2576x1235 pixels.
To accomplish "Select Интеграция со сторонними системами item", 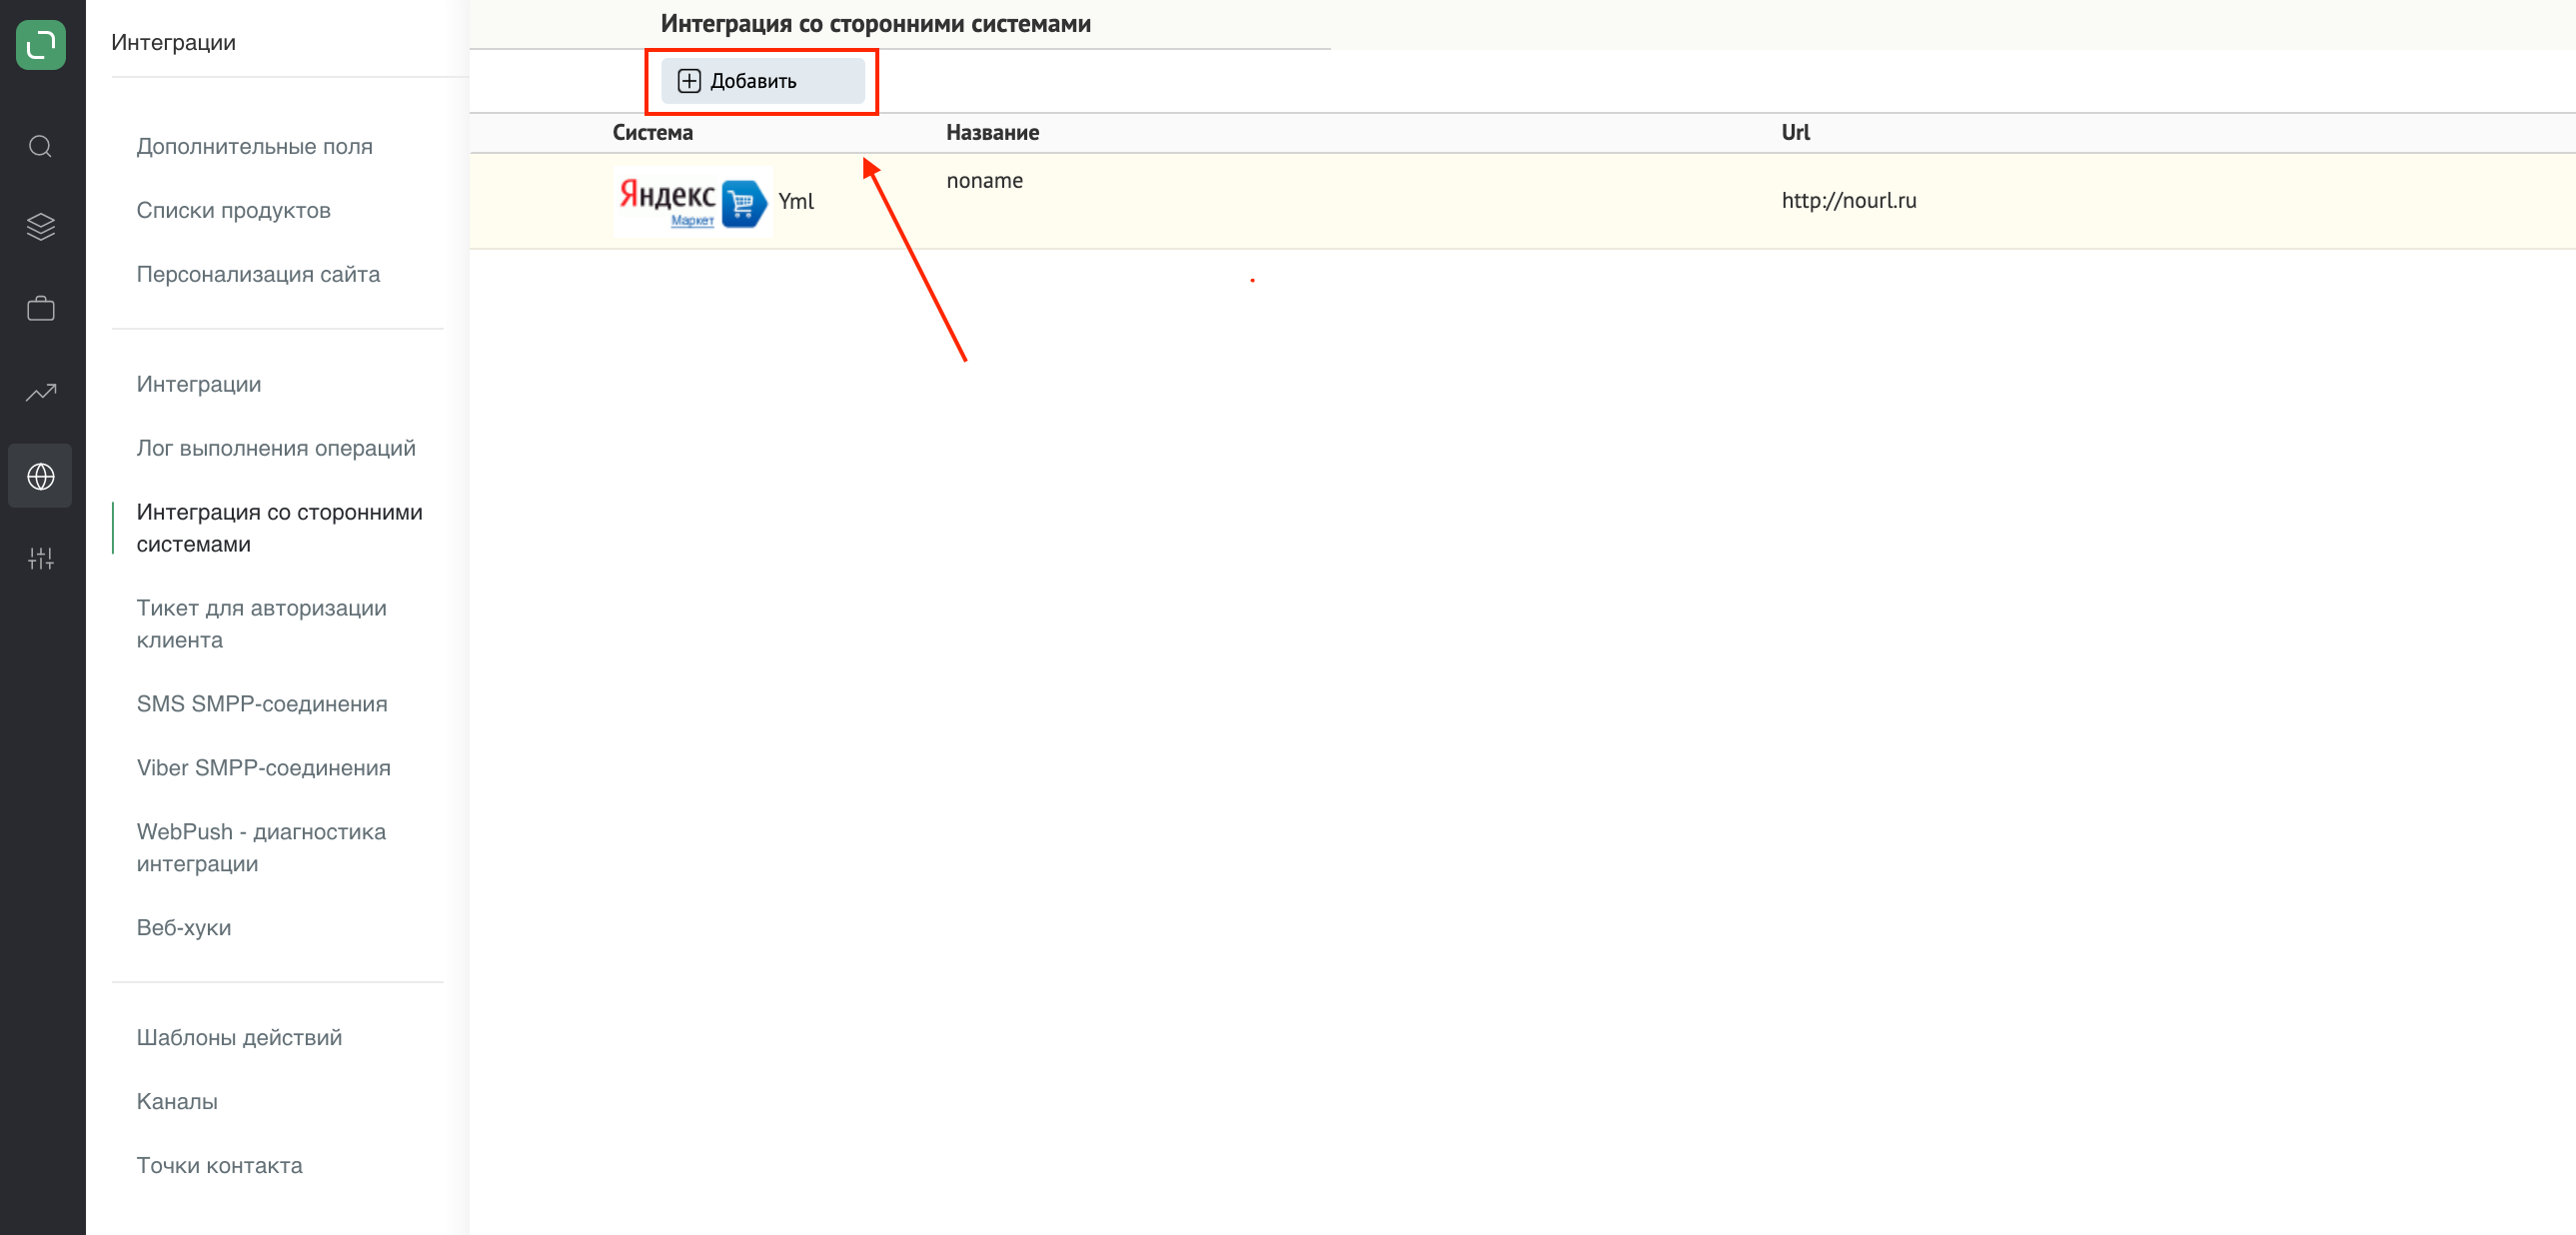I will pos(279,528).
